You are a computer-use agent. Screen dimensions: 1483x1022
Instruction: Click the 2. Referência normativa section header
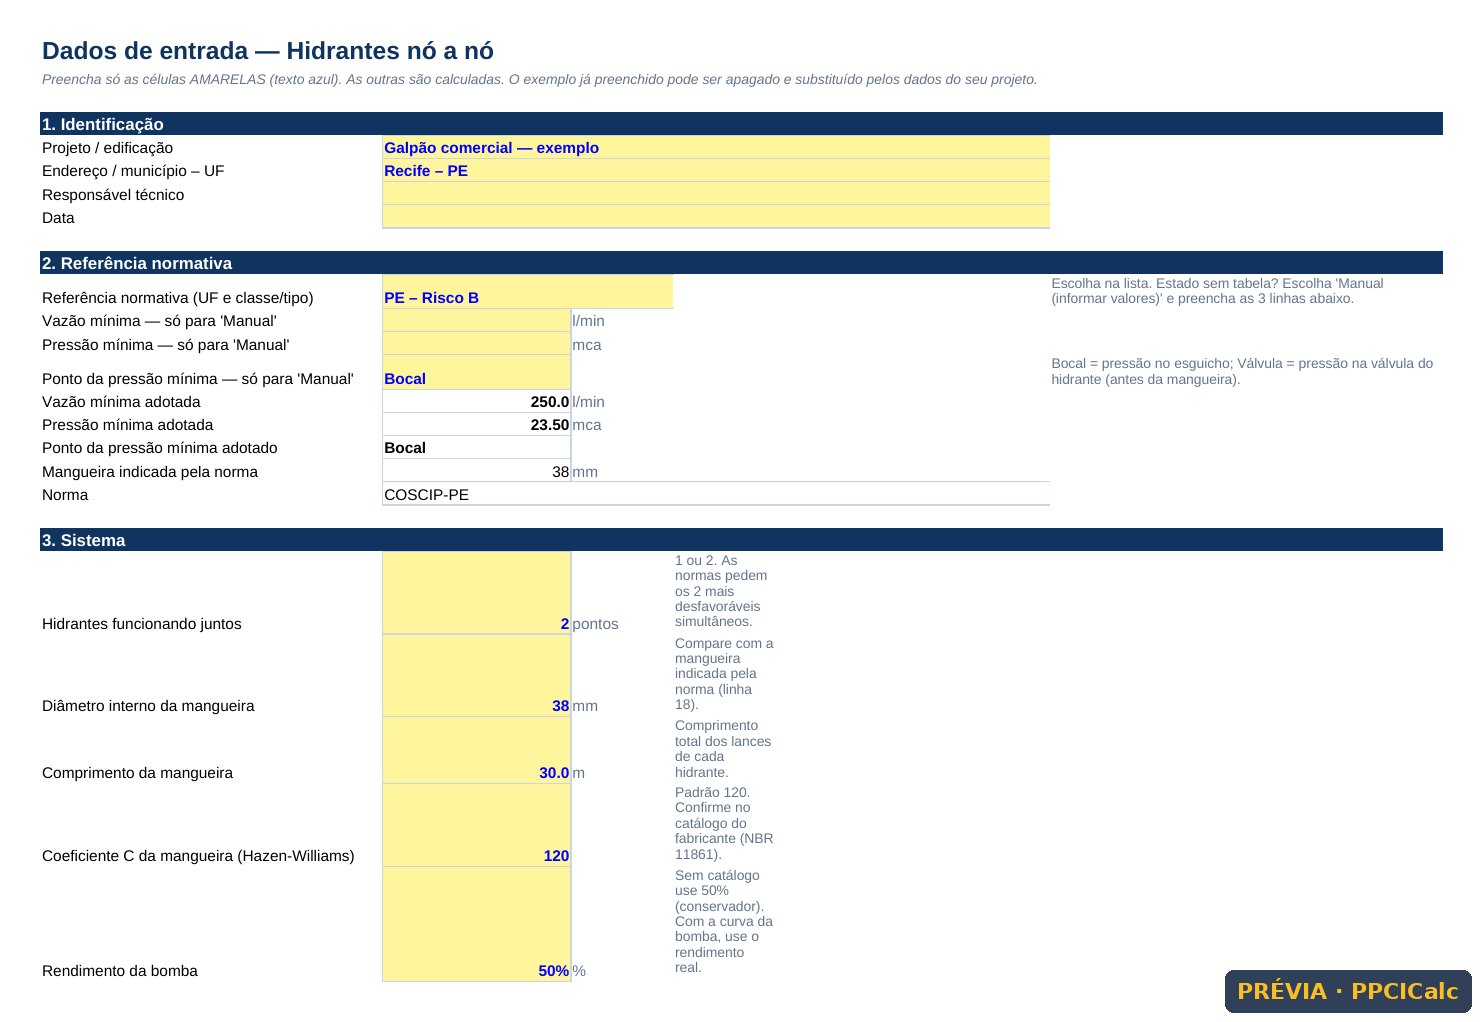click(741, 263)
